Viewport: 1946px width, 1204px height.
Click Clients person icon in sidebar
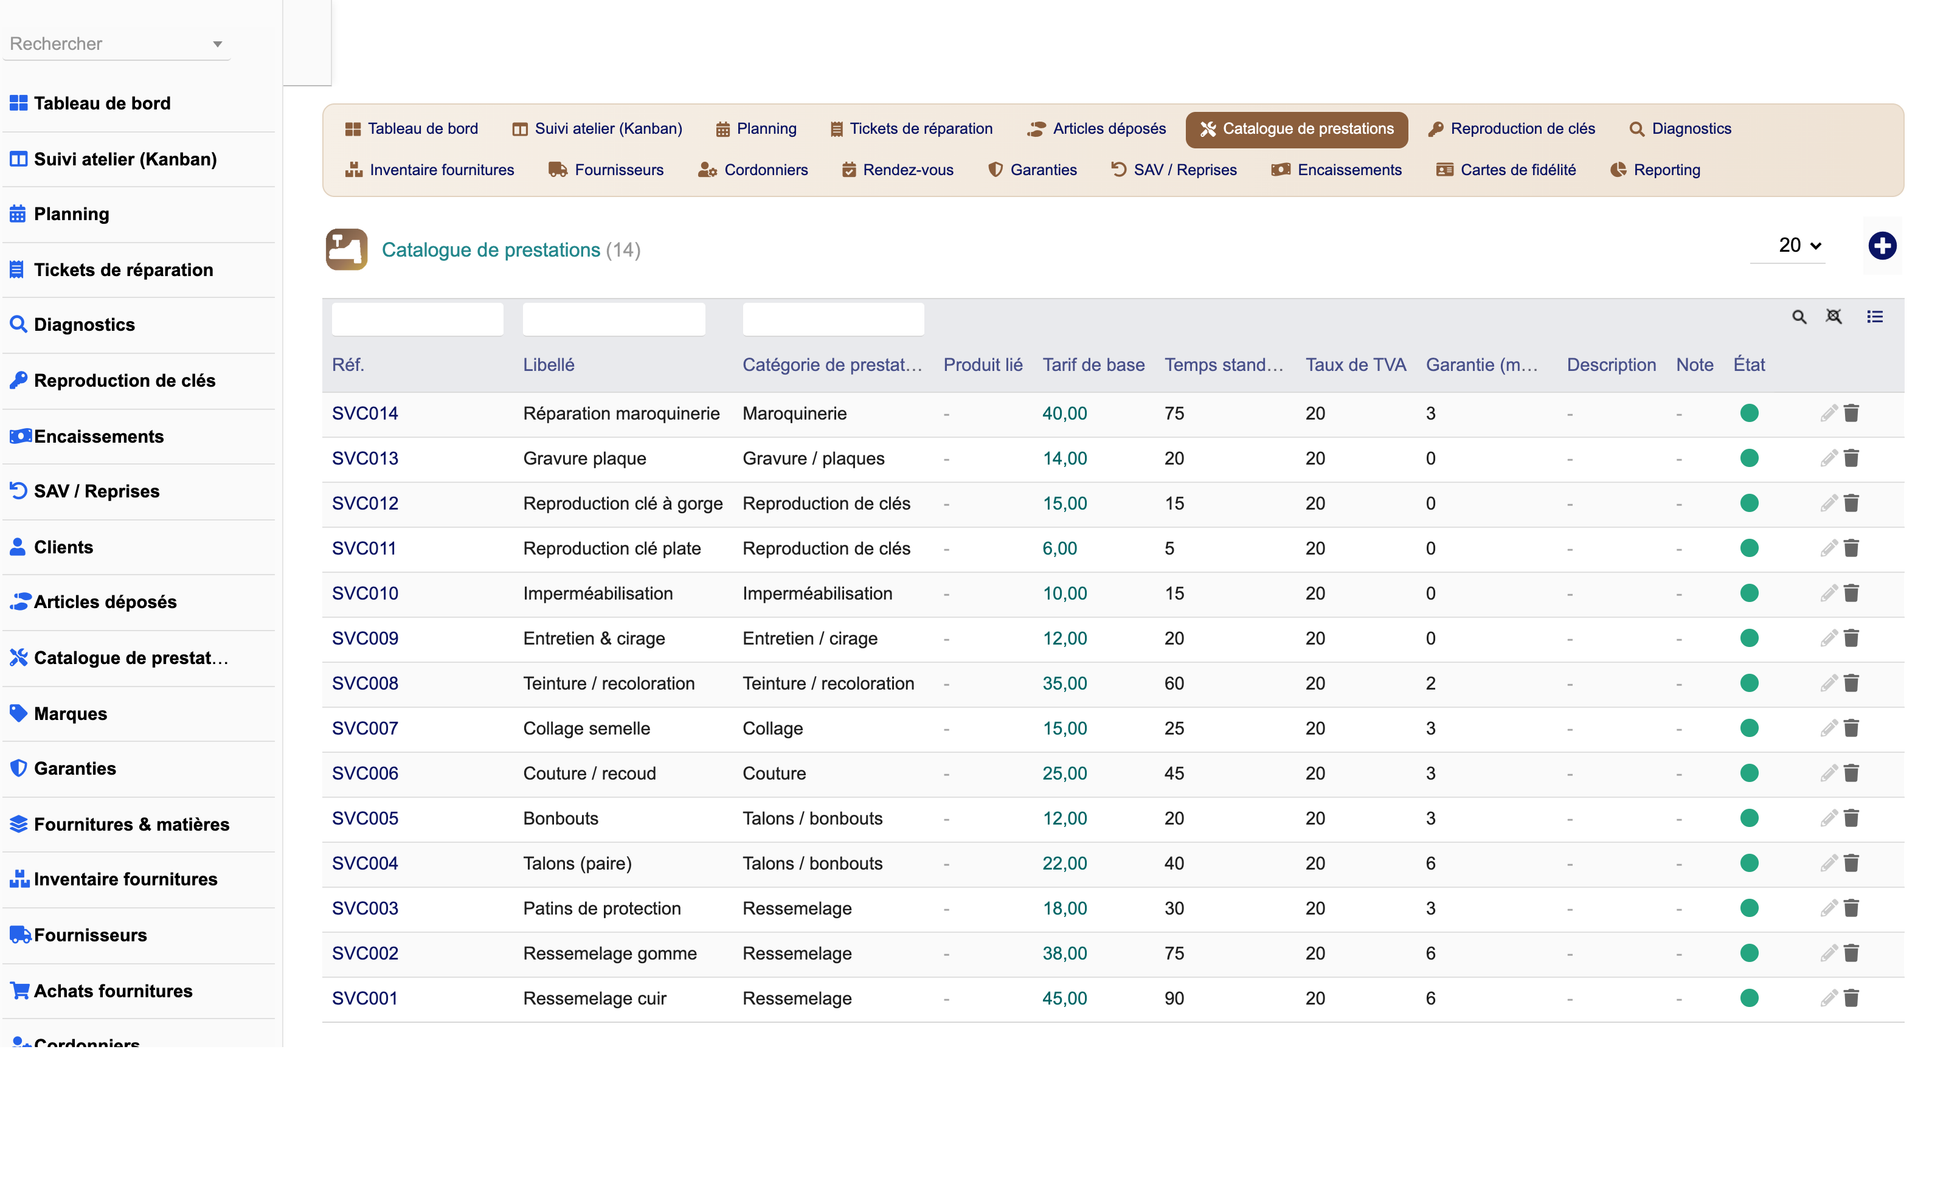(18, 547)
